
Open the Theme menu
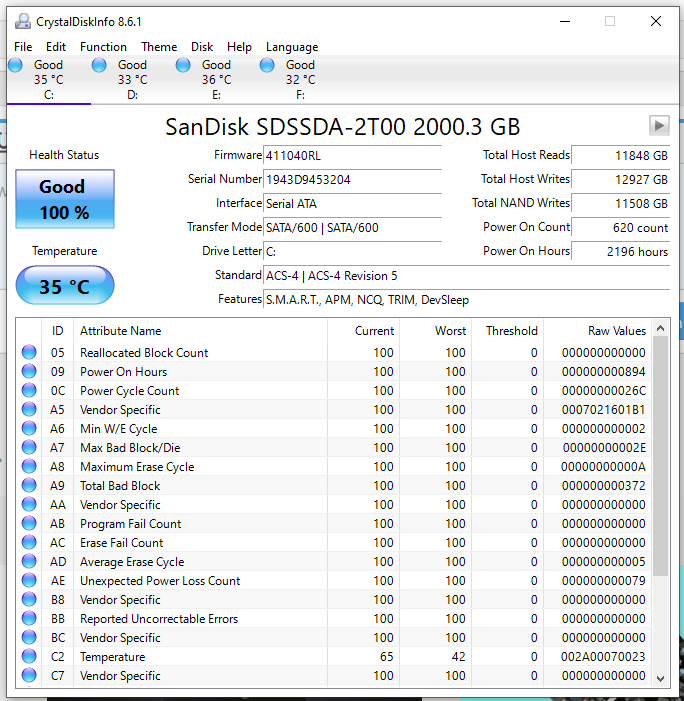coord(159,47)
